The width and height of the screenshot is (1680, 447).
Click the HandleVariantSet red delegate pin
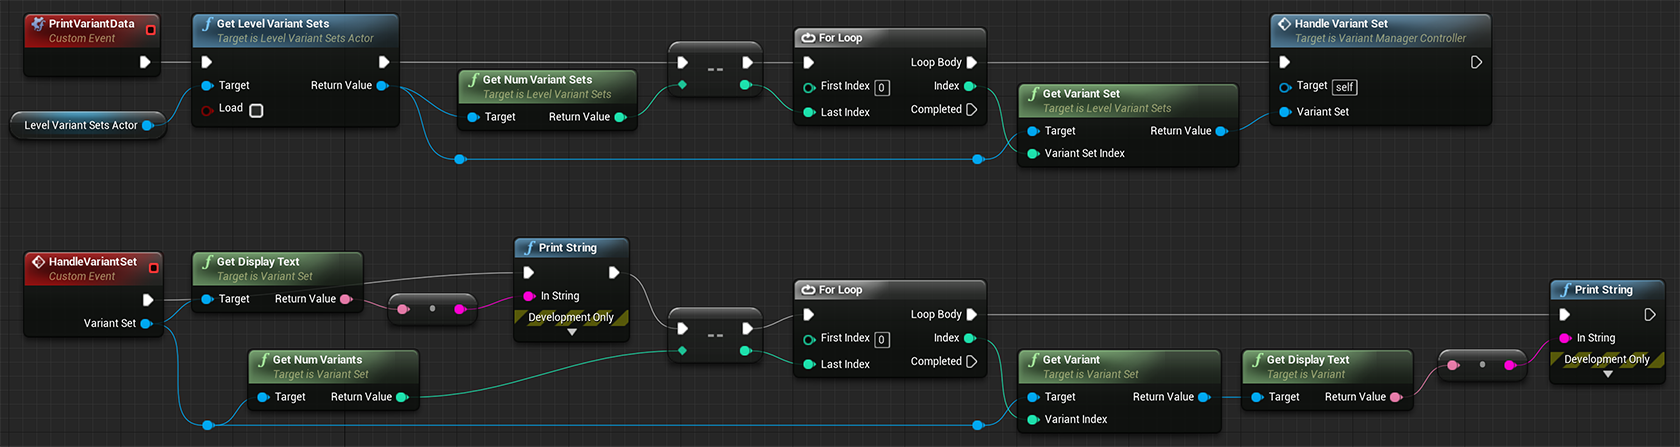(x=153, y=268)
